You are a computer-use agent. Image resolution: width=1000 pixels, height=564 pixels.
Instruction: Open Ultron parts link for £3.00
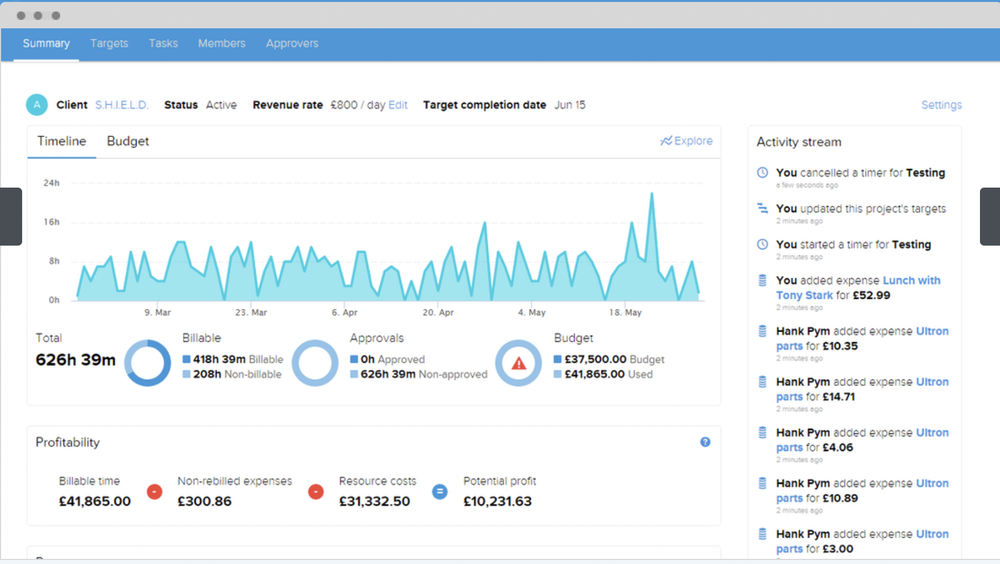pyautogui.click(x=862, y=542)
